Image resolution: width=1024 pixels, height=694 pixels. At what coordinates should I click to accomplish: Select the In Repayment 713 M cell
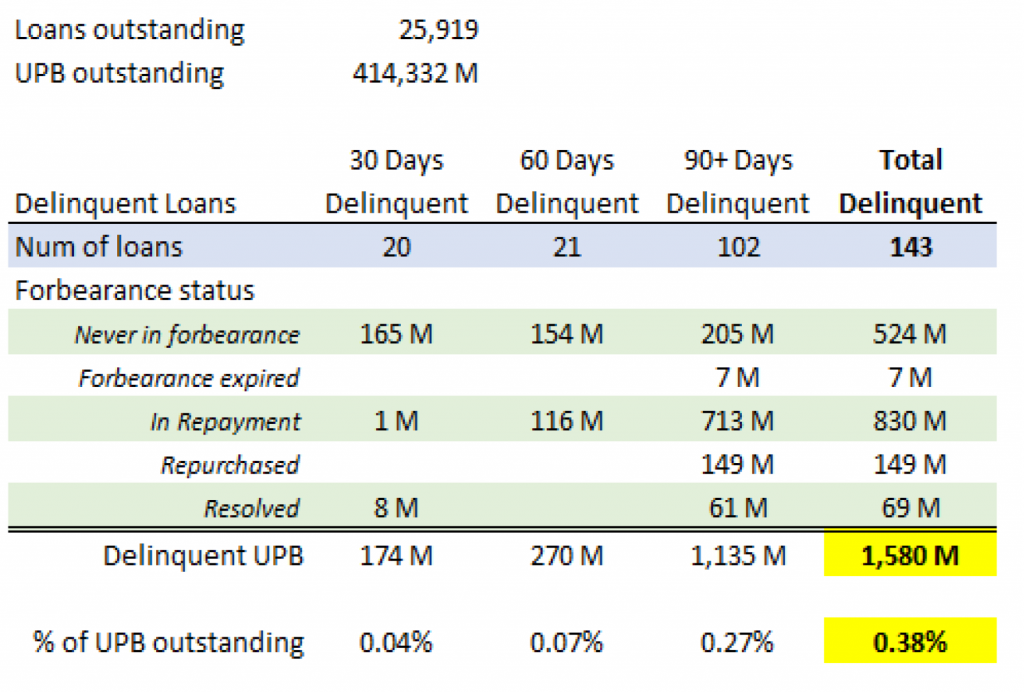[x=738, y=421]
